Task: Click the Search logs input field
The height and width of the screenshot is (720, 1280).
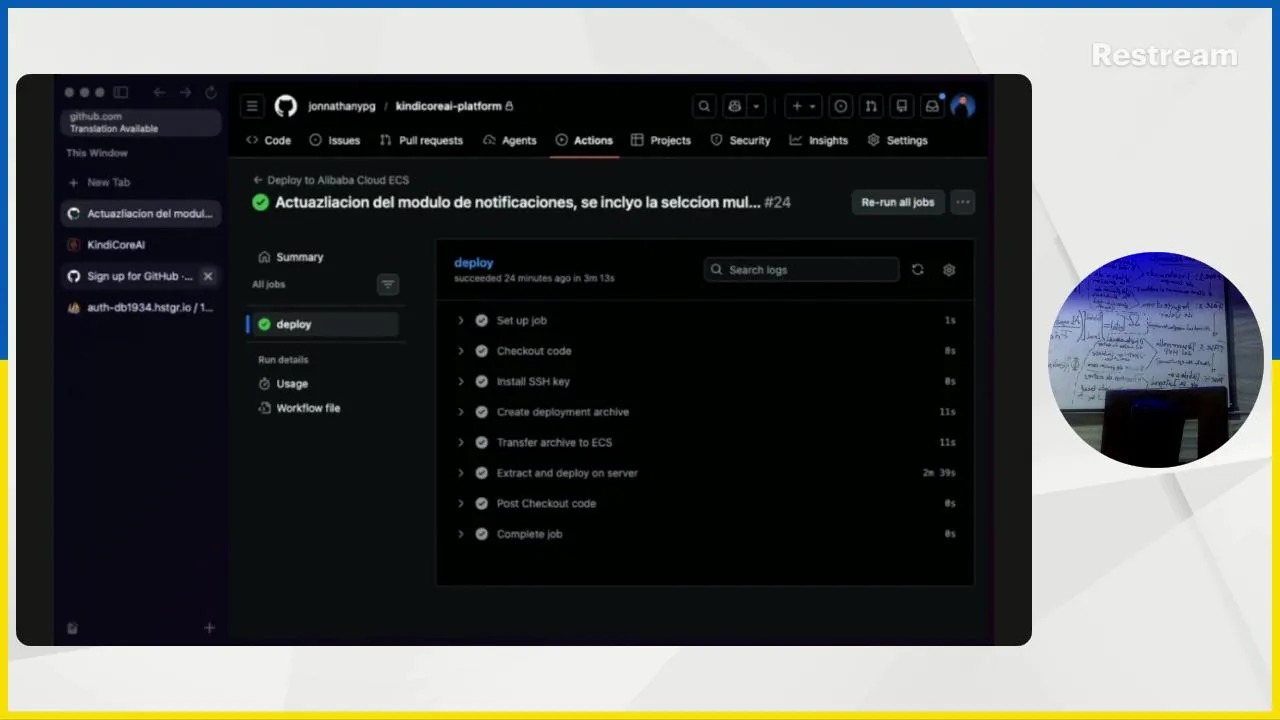Action: tap(801, 270)
